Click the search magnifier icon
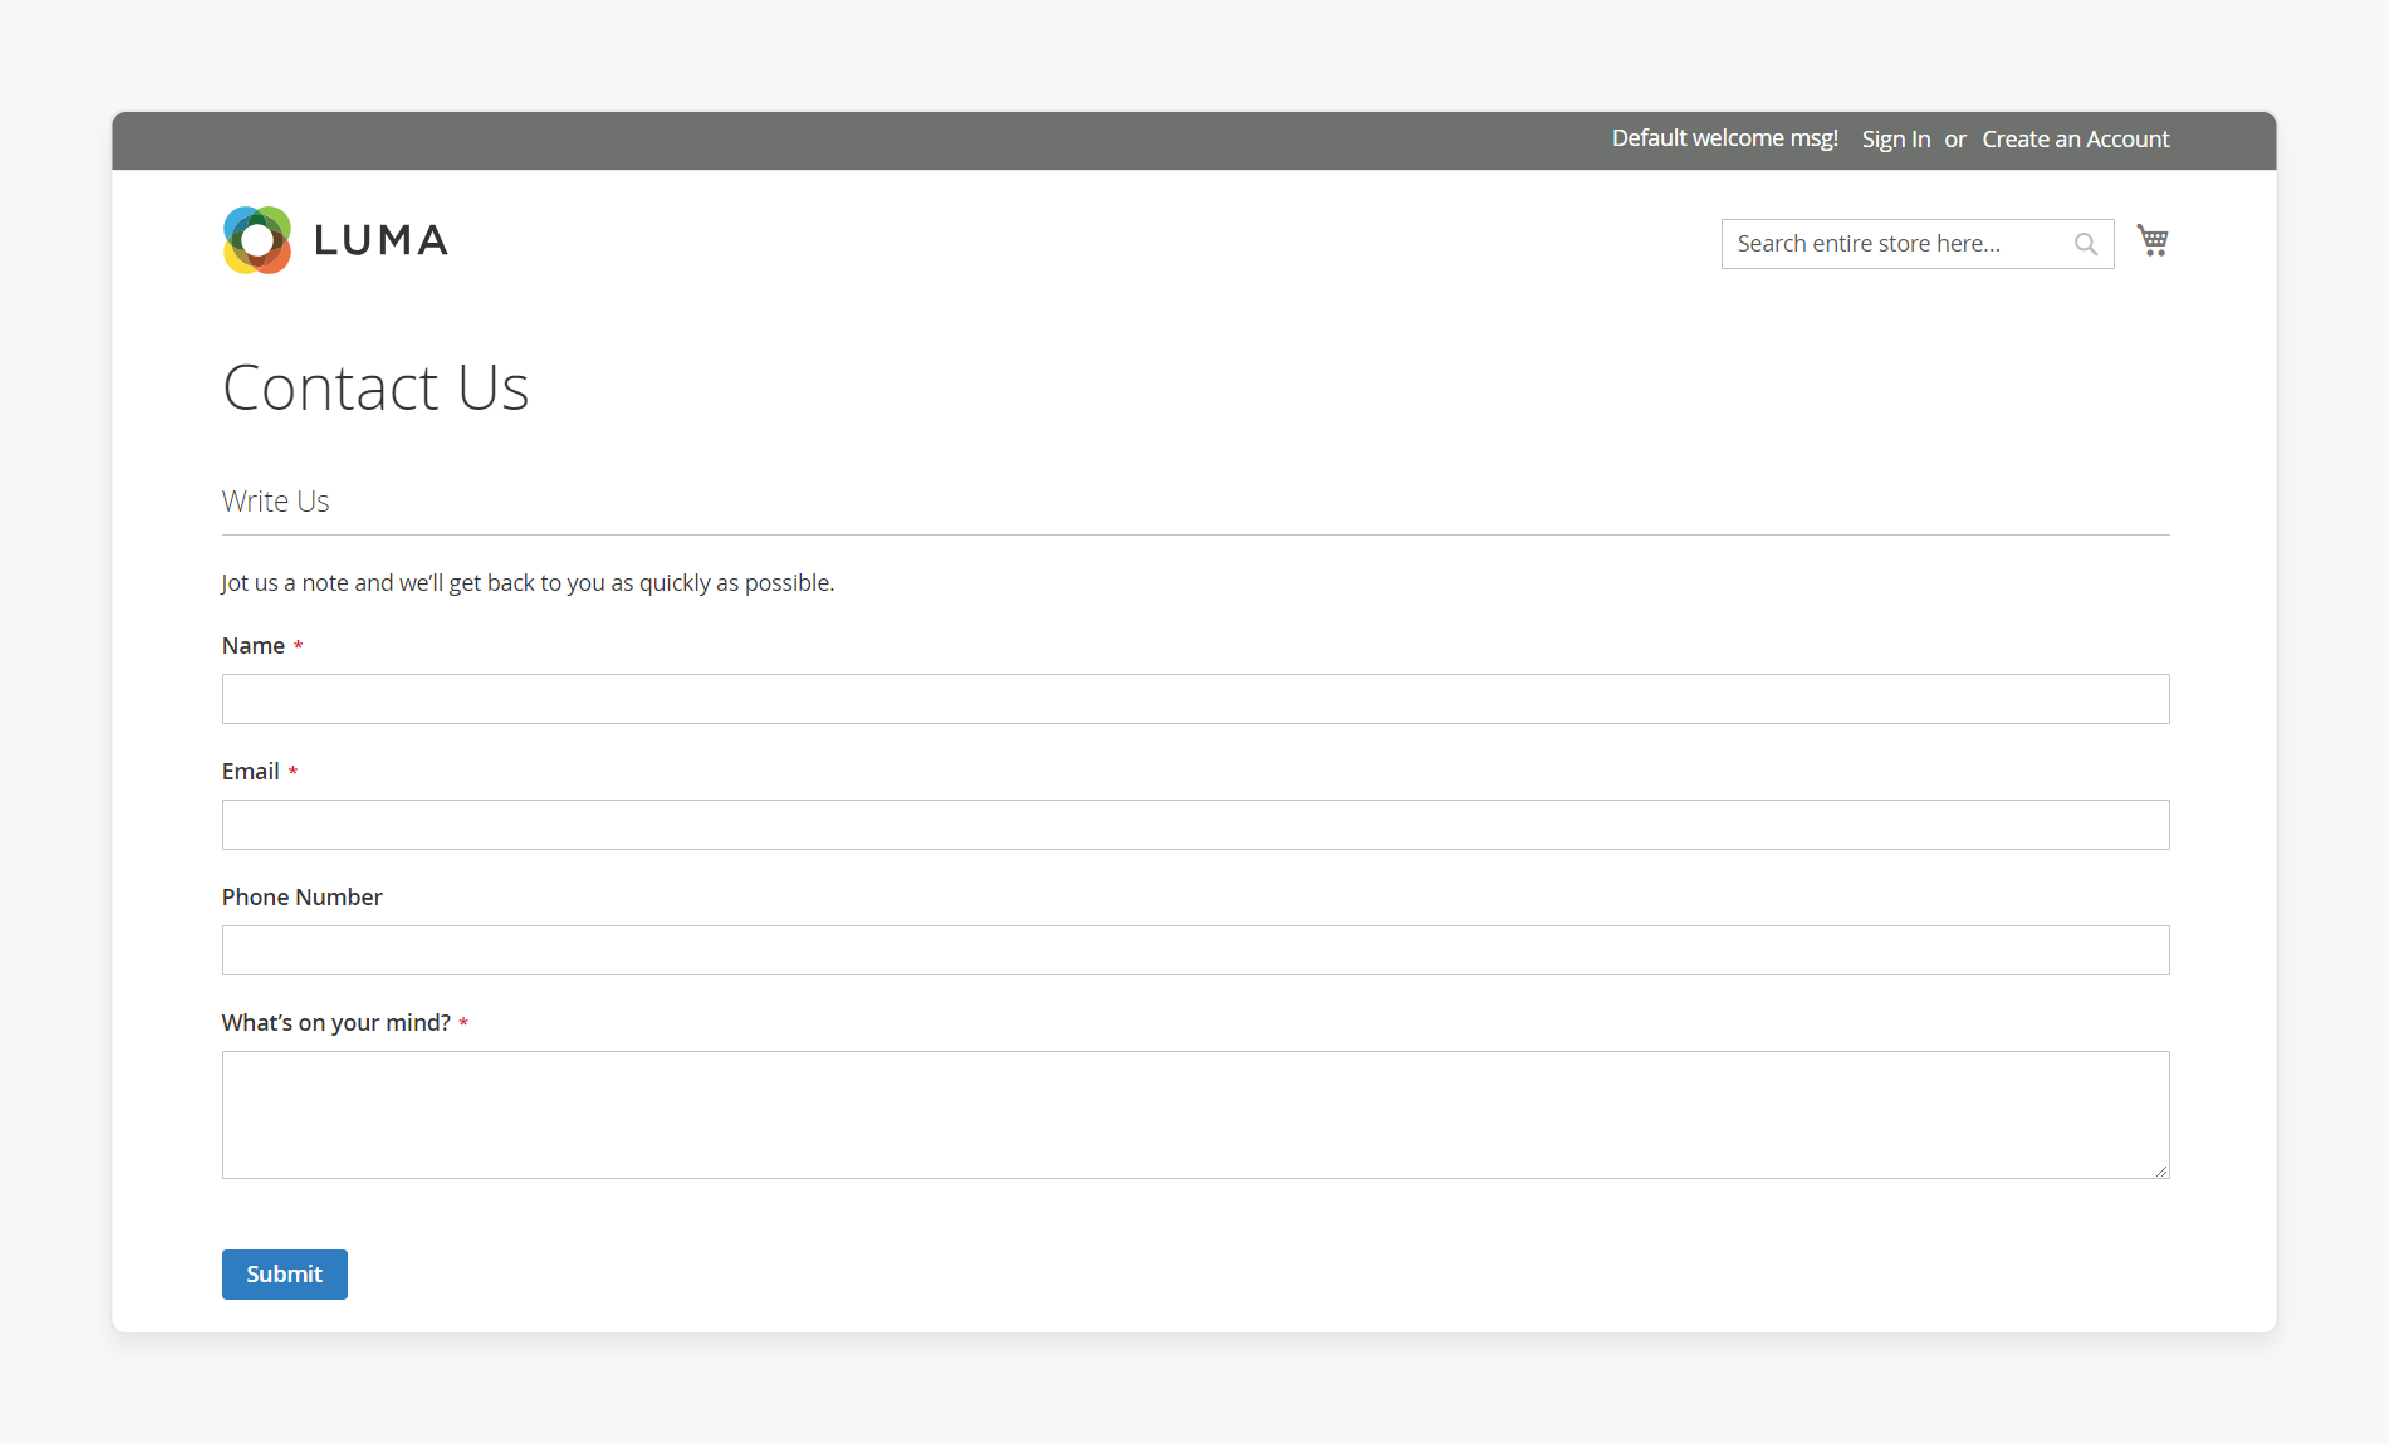The height and width of the screenshot is (1445, 2389). coord(2085,244)
